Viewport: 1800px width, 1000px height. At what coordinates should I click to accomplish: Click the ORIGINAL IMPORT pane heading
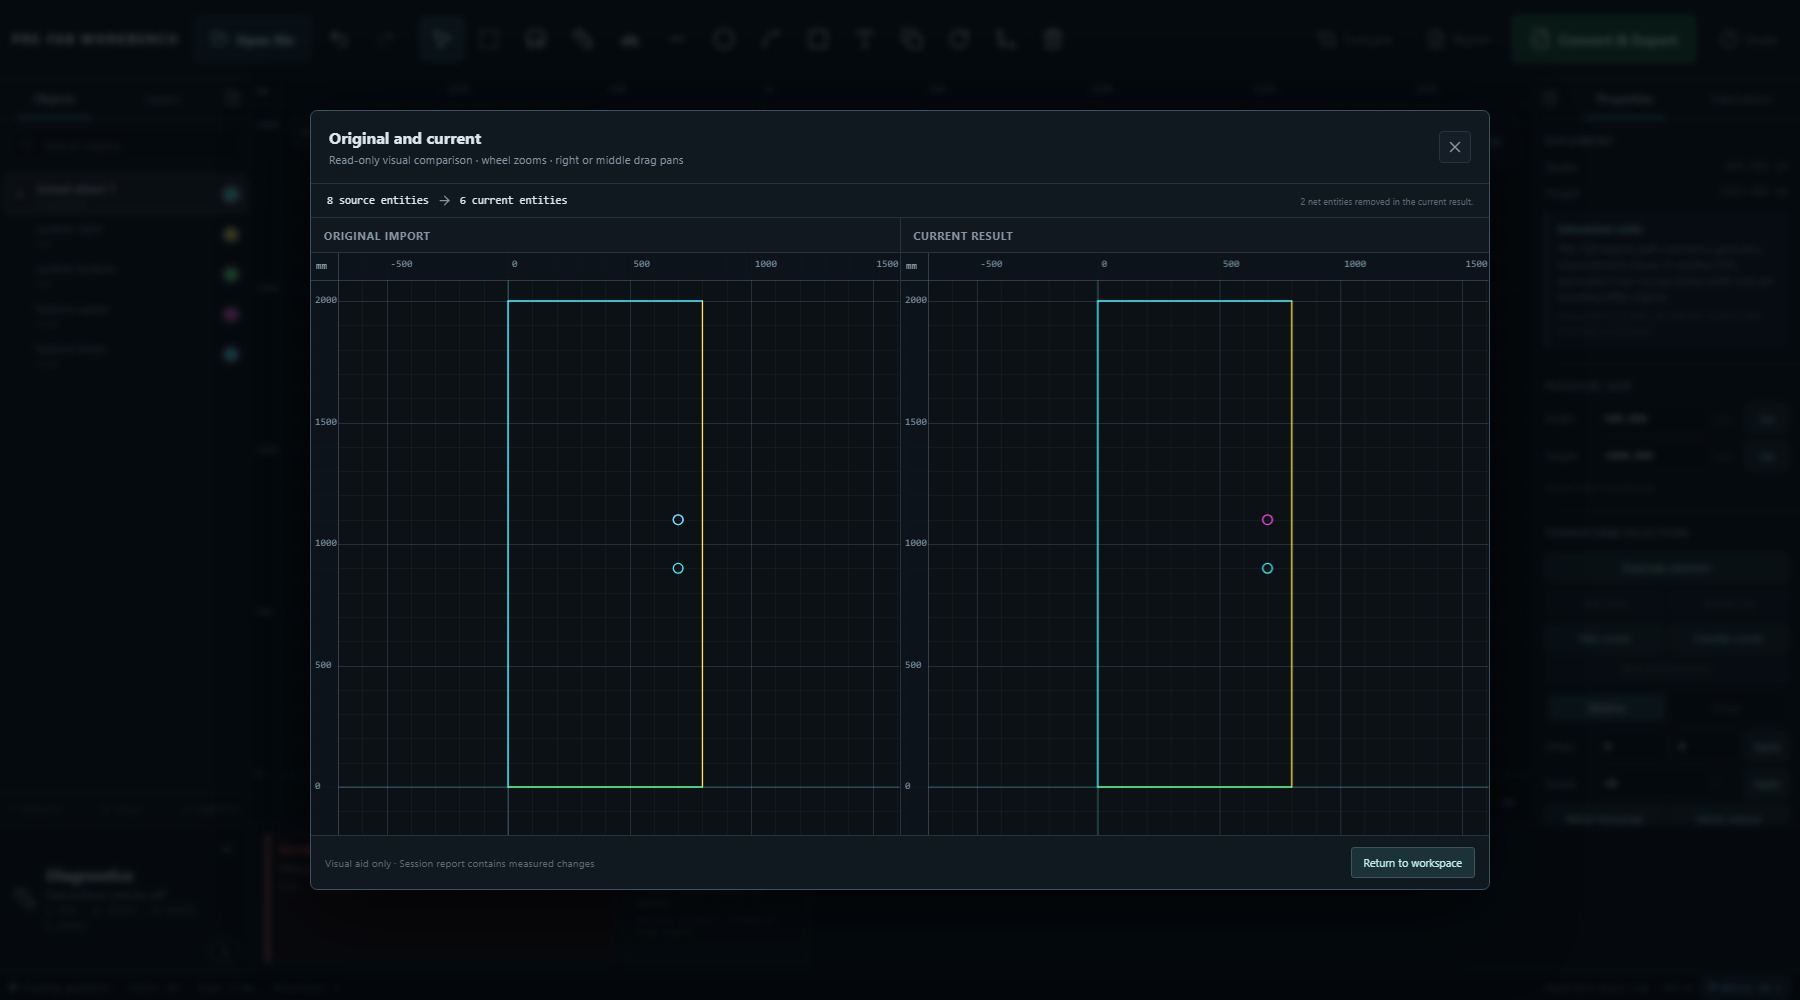pos(377,236)
